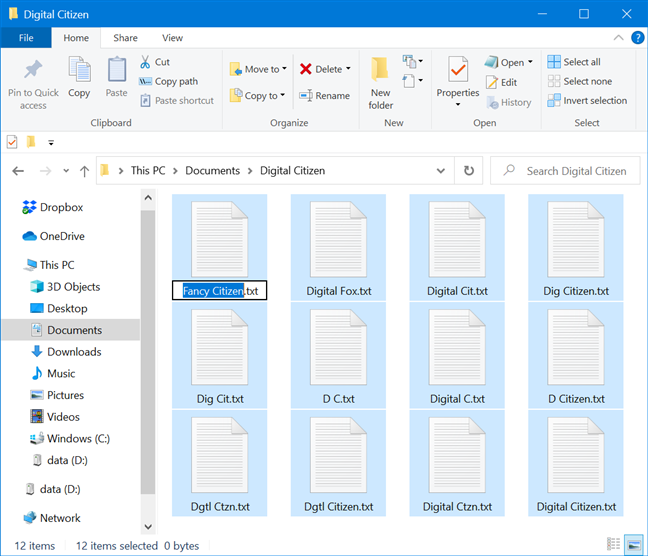
Task: Click Pin to Quick access icon
Action: tap(33, 69)
